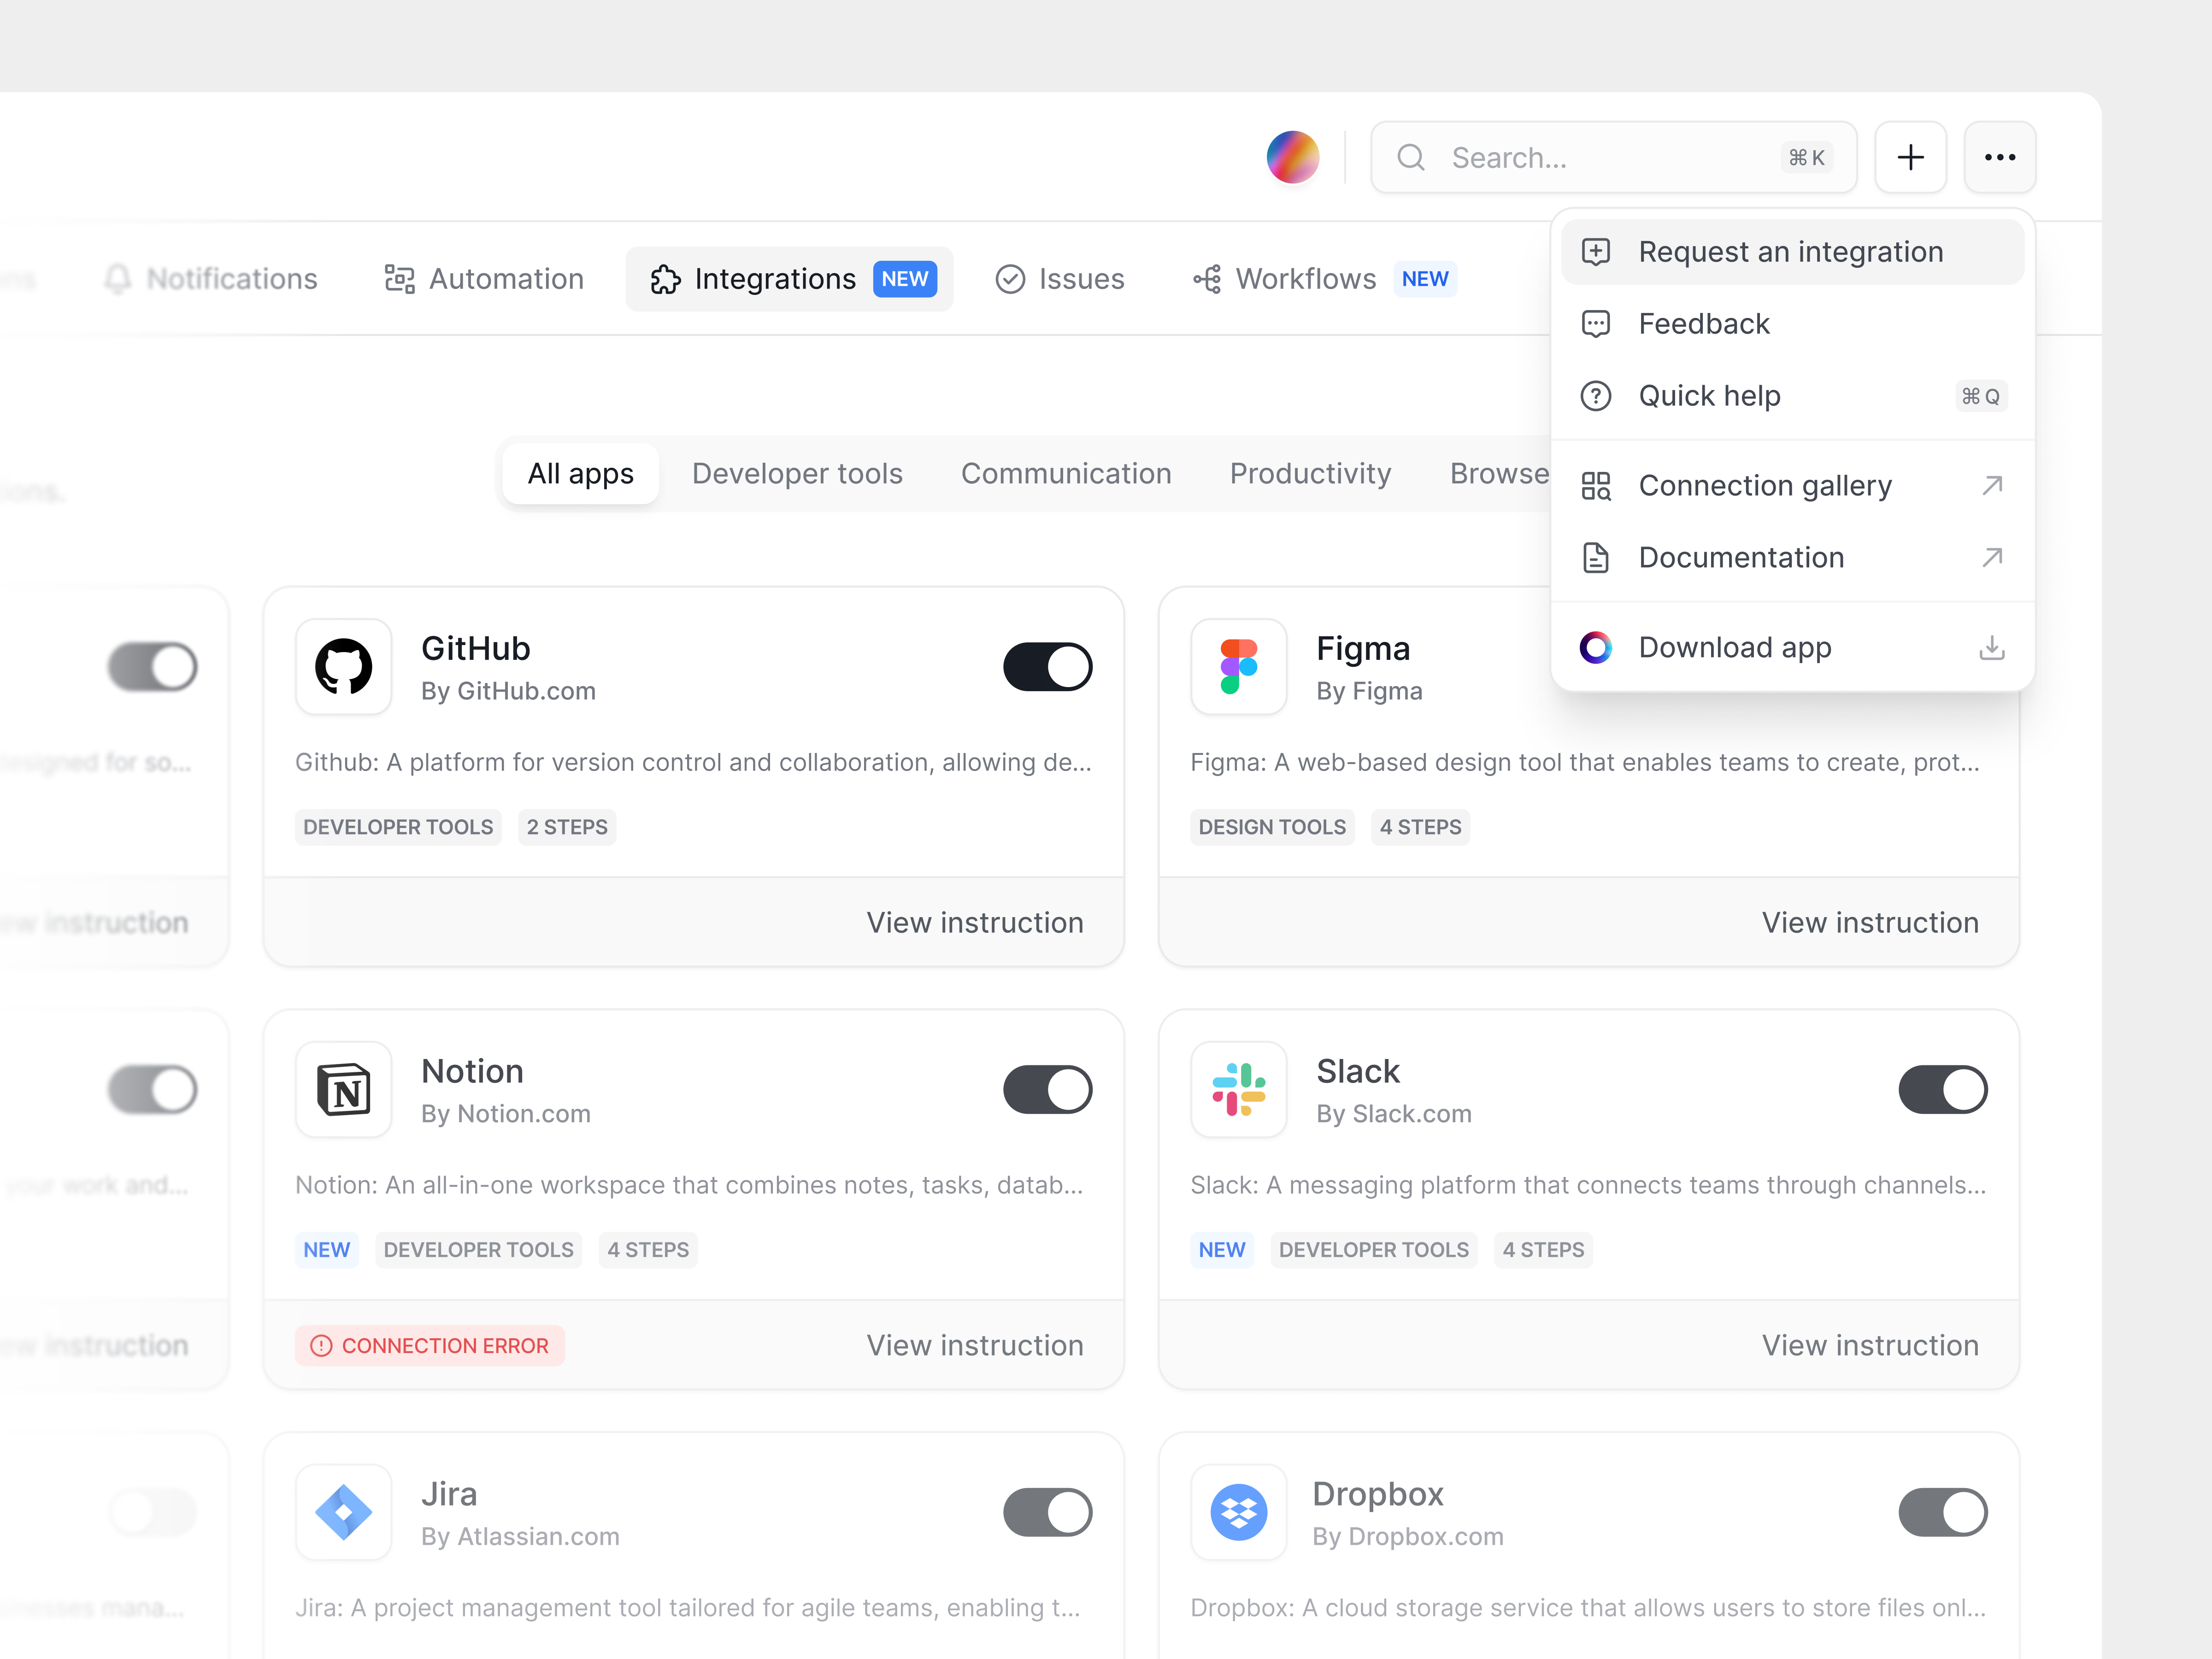Toggle the Slack integration switch
The width and height of the screenshot is (2212, 1659).
click(1942, 1089)
